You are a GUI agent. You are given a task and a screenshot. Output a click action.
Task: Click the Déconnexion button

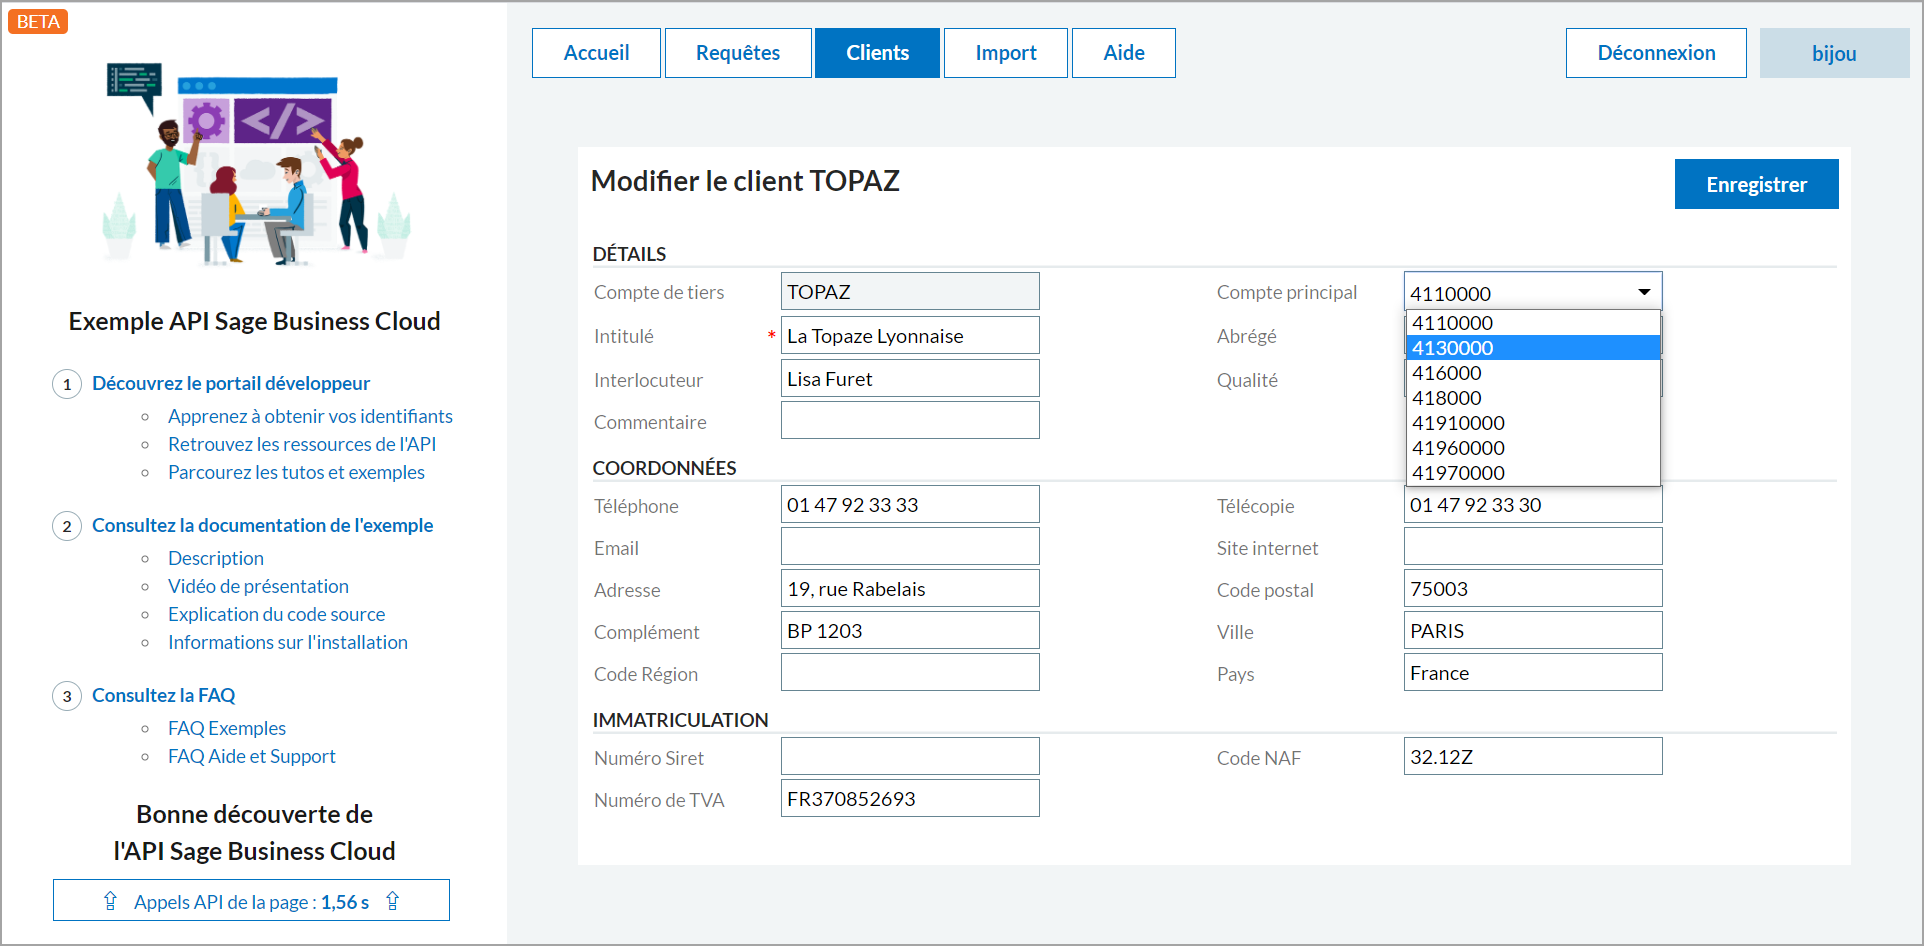point(1656,53)
